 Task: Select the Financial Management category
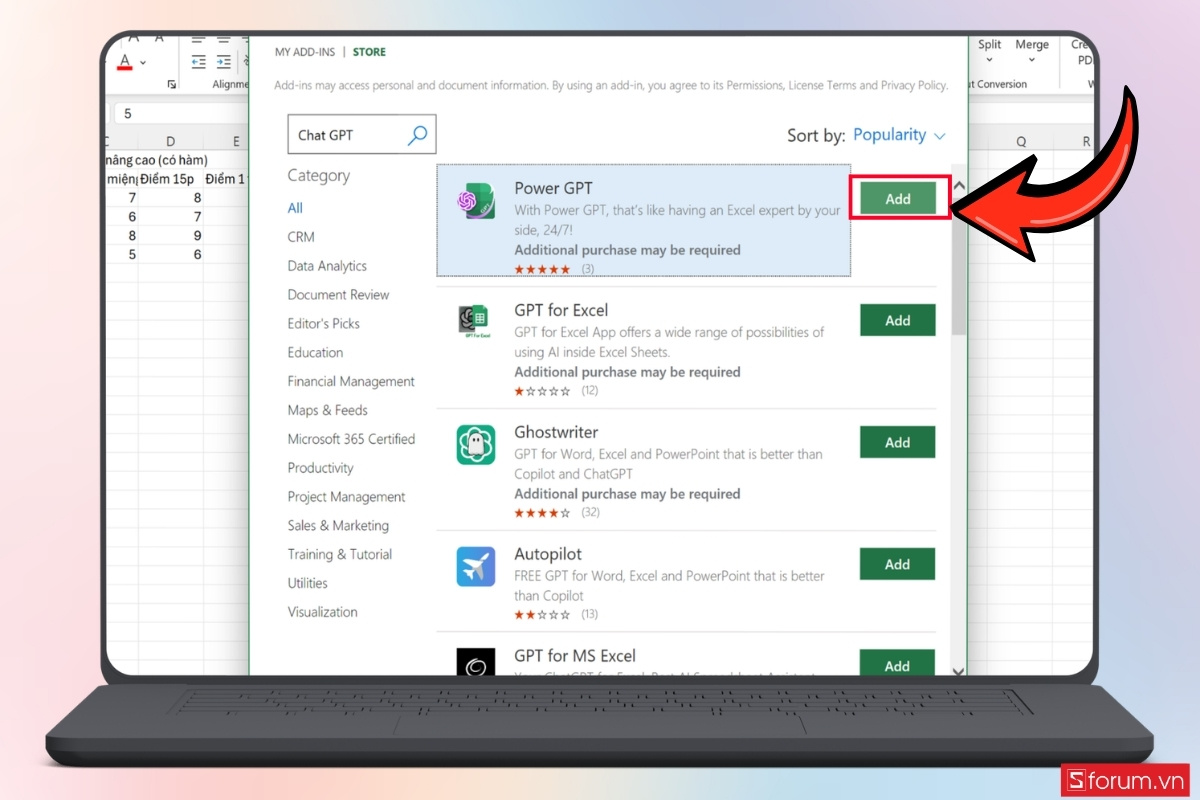click(351, 381)
